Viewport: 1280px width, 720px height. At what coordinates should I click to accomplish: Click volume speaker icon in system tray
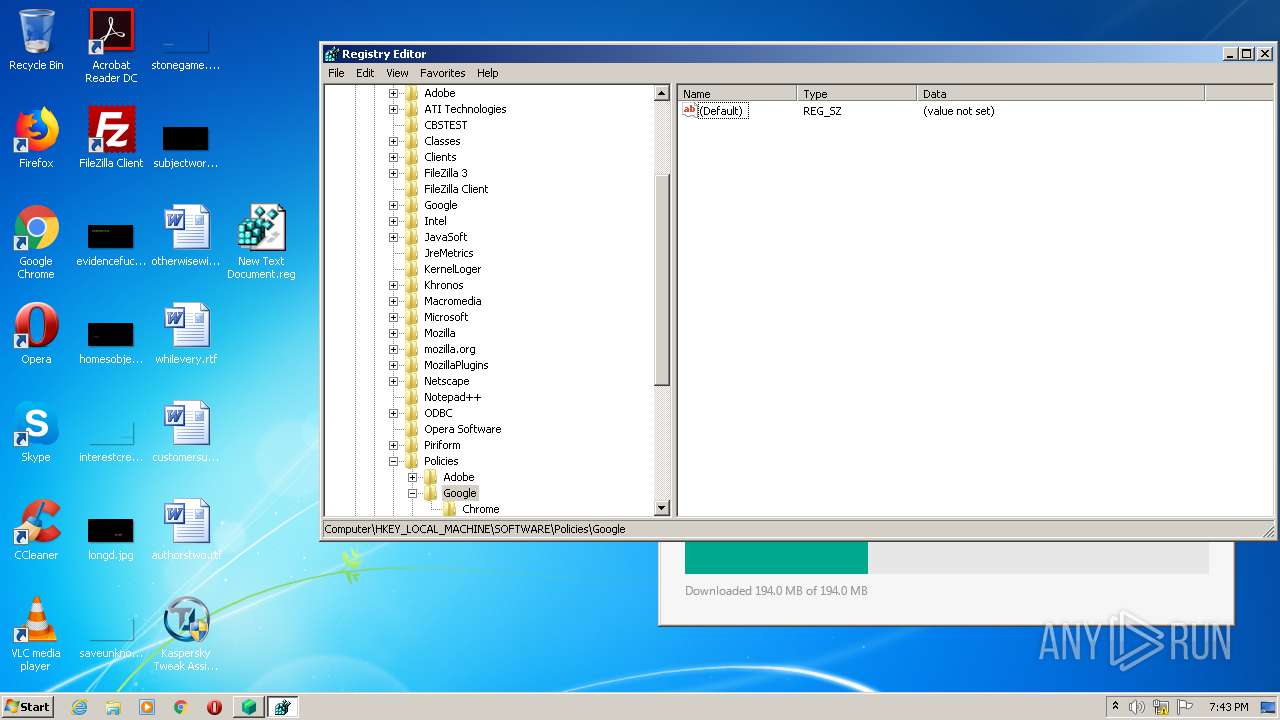(1137, 707)
